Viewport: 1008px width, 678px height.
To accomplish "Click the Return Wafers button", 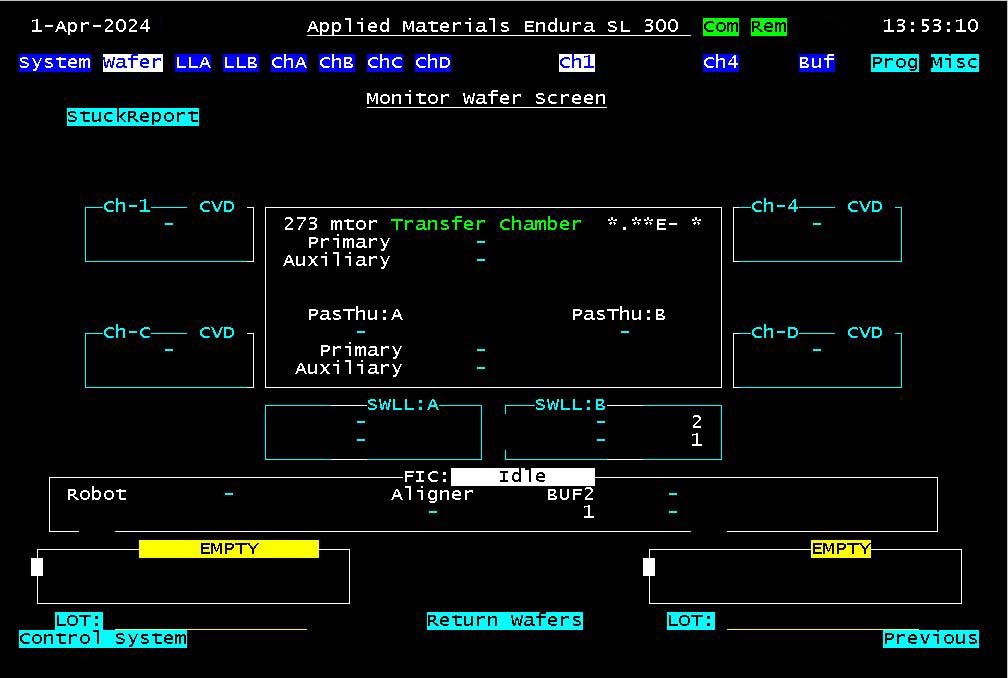I will pyautogui.click(x=505, y=620).
